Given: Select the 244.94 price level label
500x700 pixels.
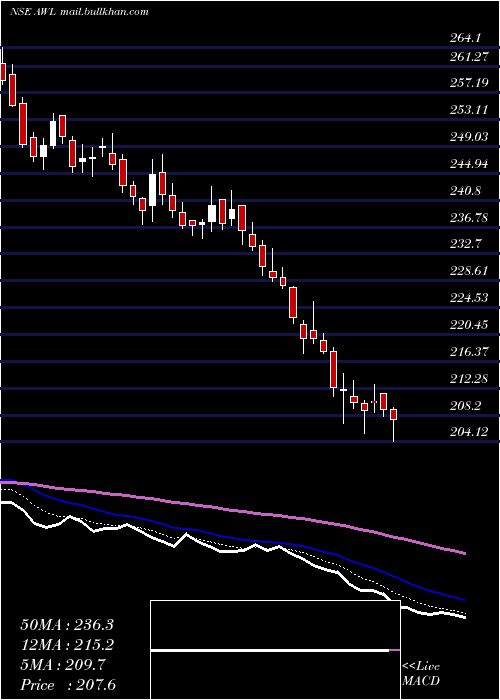Looking at the screenshot, I should 469,164.
